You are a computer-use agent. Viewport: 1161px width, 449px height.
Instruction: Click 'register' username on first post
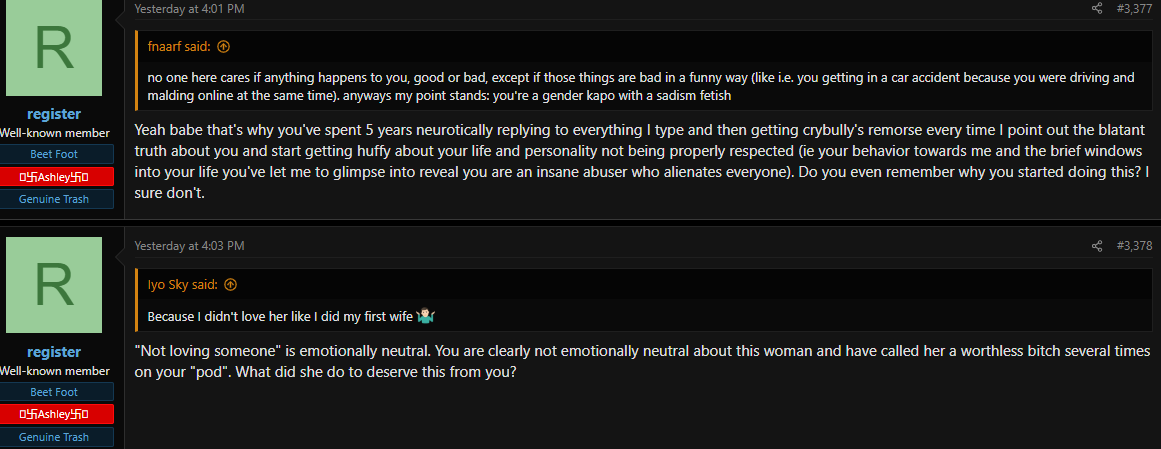coord(54,114)
